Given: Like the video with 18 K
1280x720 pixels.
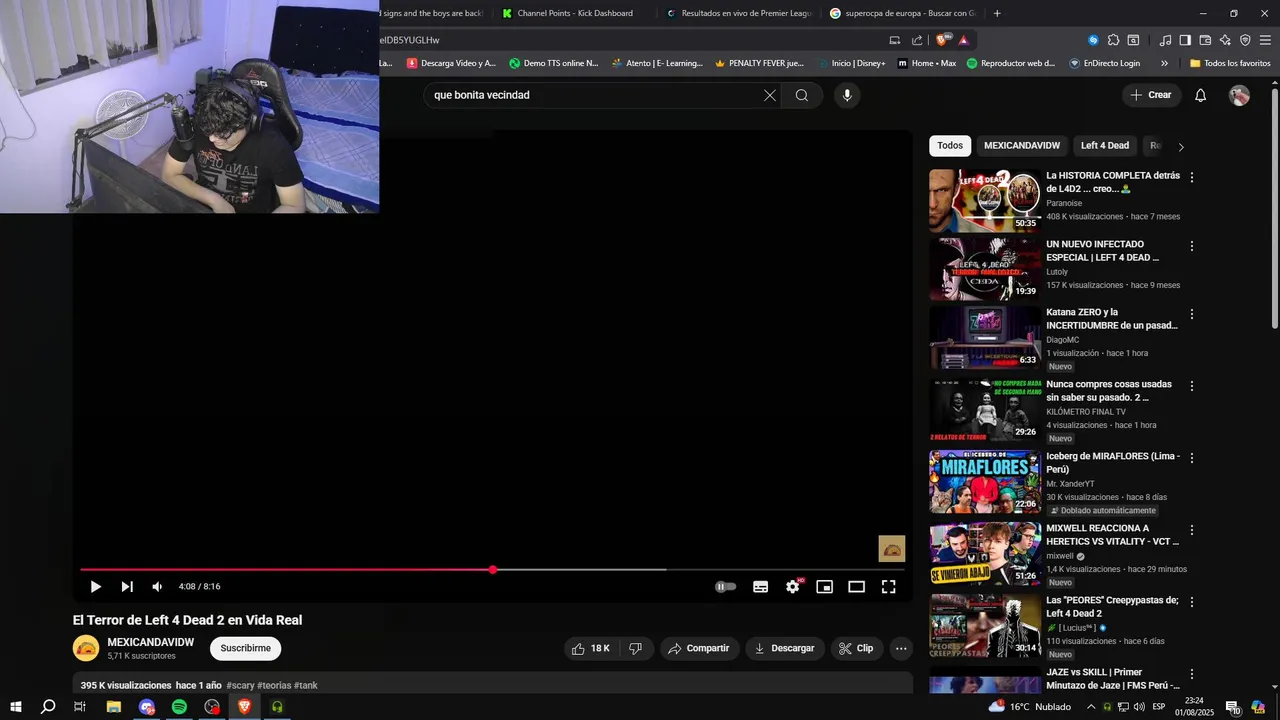Looking at the screenshot, I should (x=590, y=648).
